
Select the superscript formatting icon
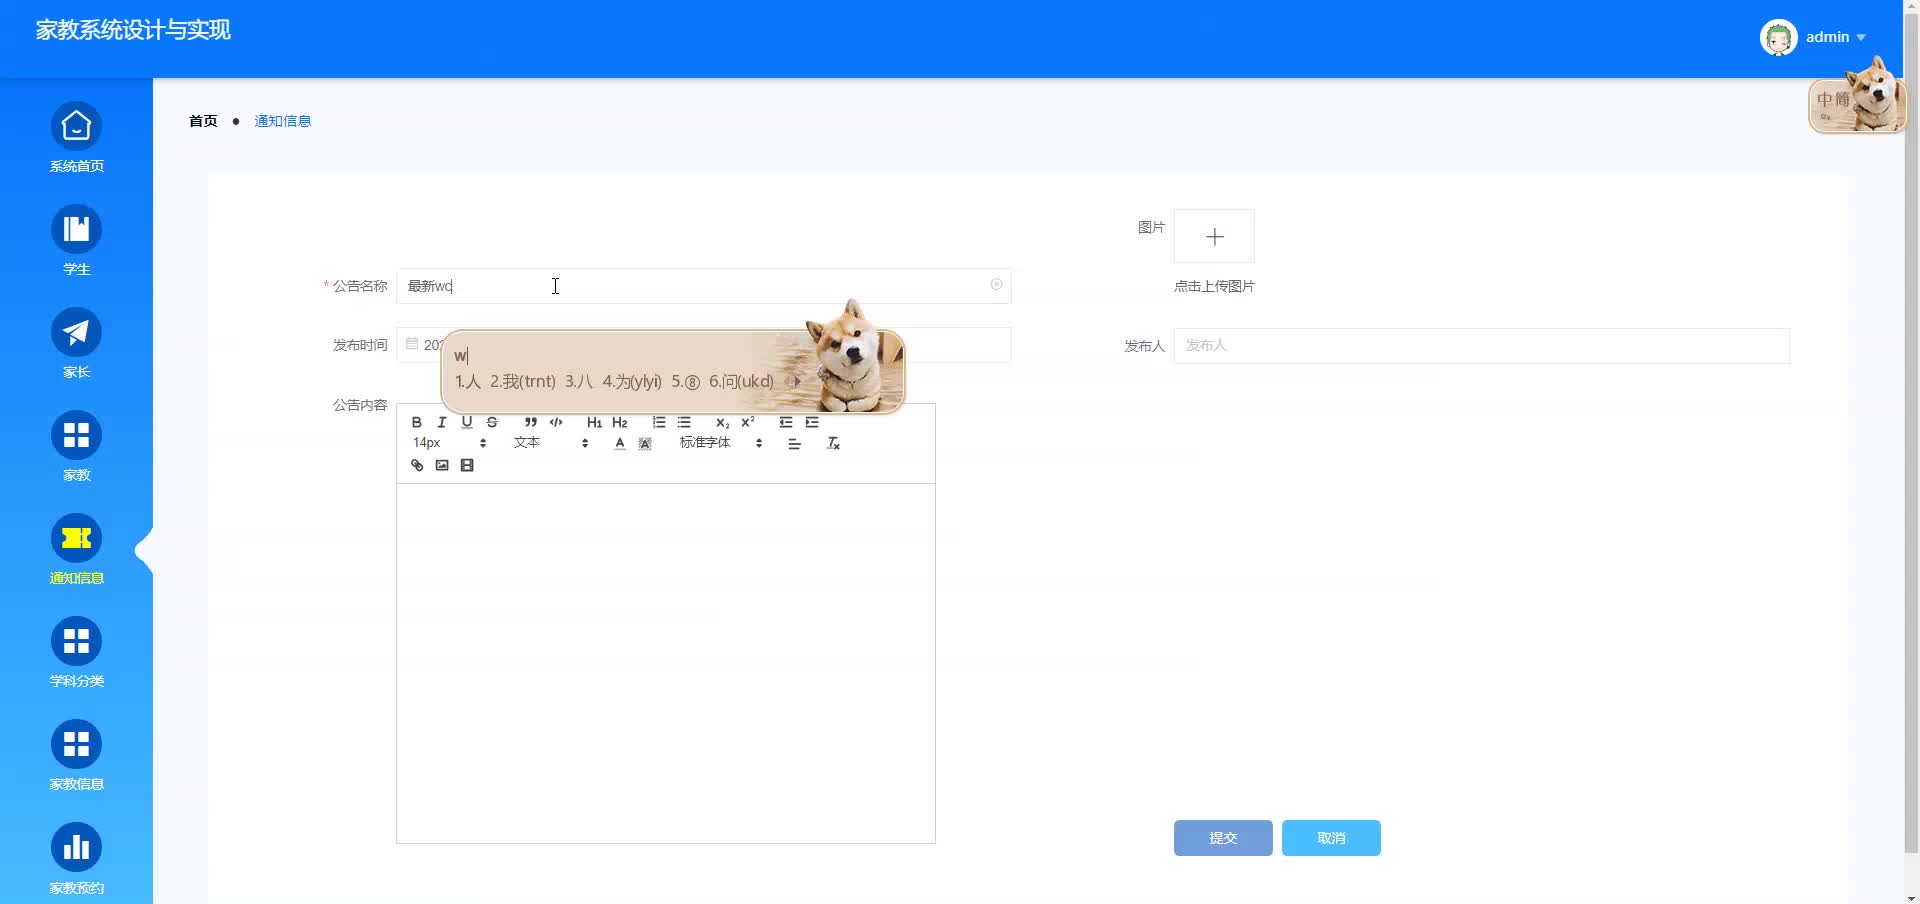[746, 422]
